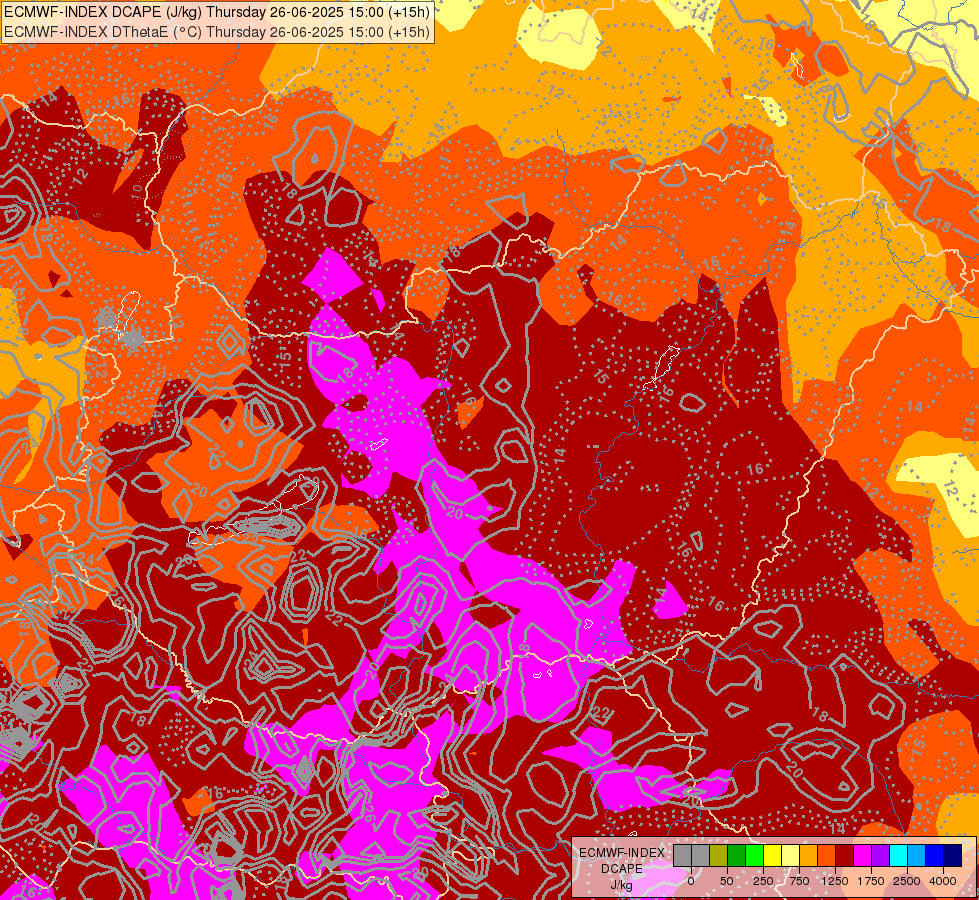Click the legend value label 1250
The image size is (979, 900).
coord(835,881)
